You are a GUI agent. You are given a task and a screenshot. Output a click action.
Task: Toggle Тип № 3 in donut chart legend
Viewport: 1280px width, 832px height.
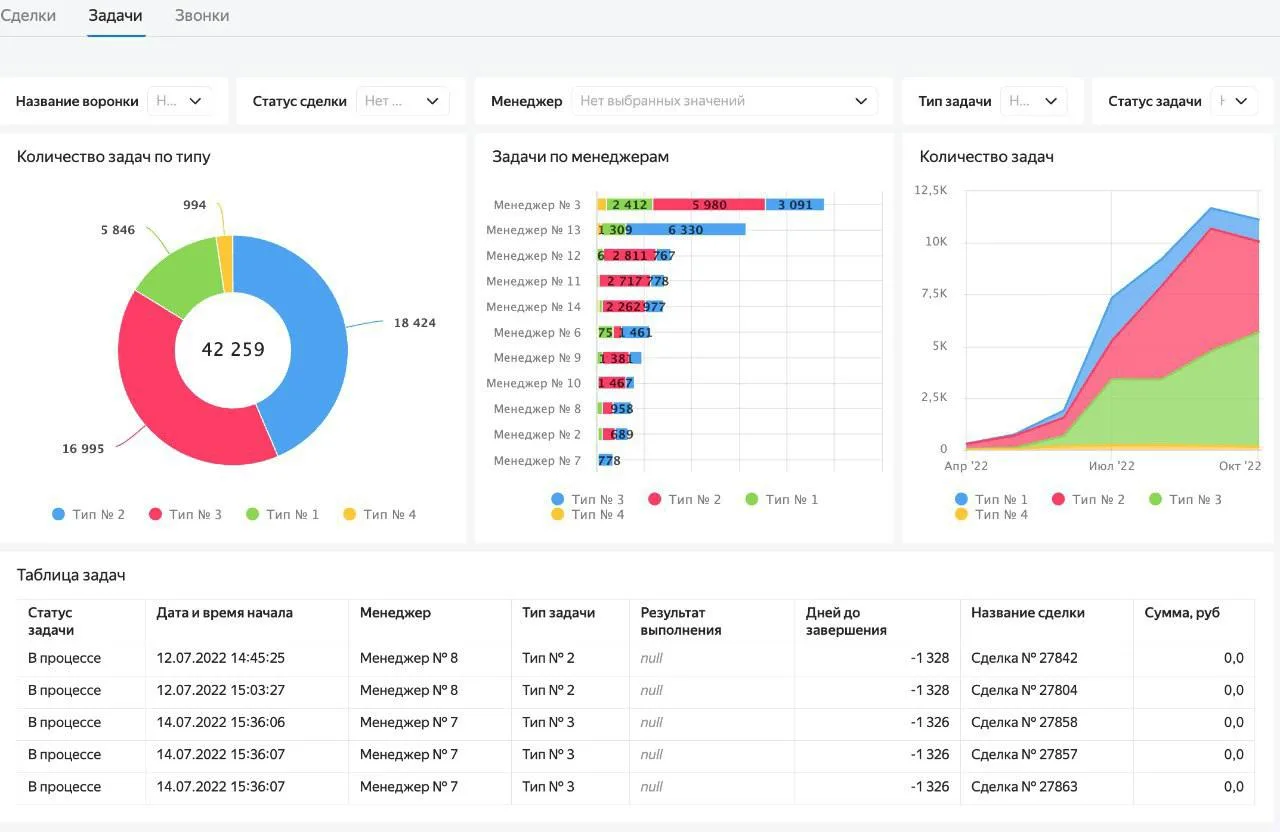pyautogui.click(x=185, y=514)
